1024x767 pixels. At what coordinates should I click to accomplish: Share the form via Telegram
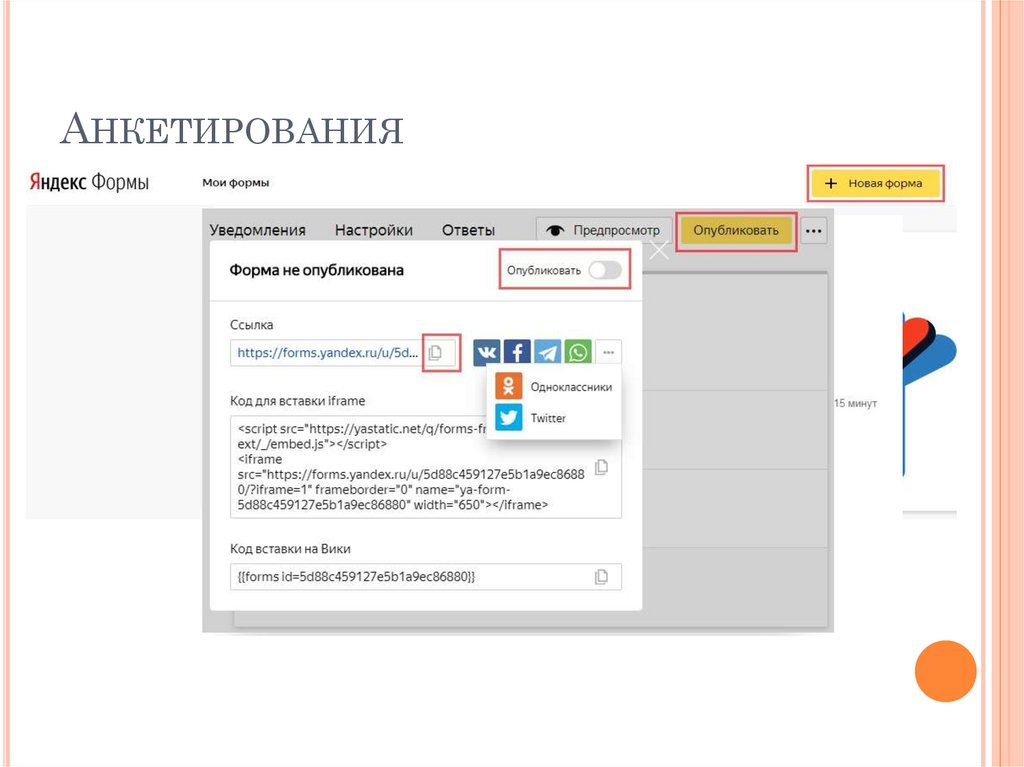[x=548, y=352]
